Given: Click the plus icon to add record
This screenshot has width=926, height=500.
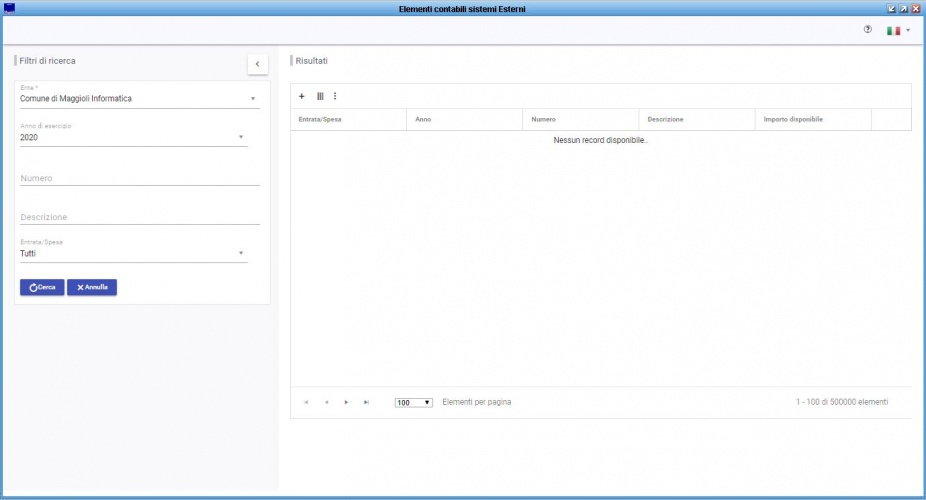Looking at the screenshot, I should tap(302, 96).
